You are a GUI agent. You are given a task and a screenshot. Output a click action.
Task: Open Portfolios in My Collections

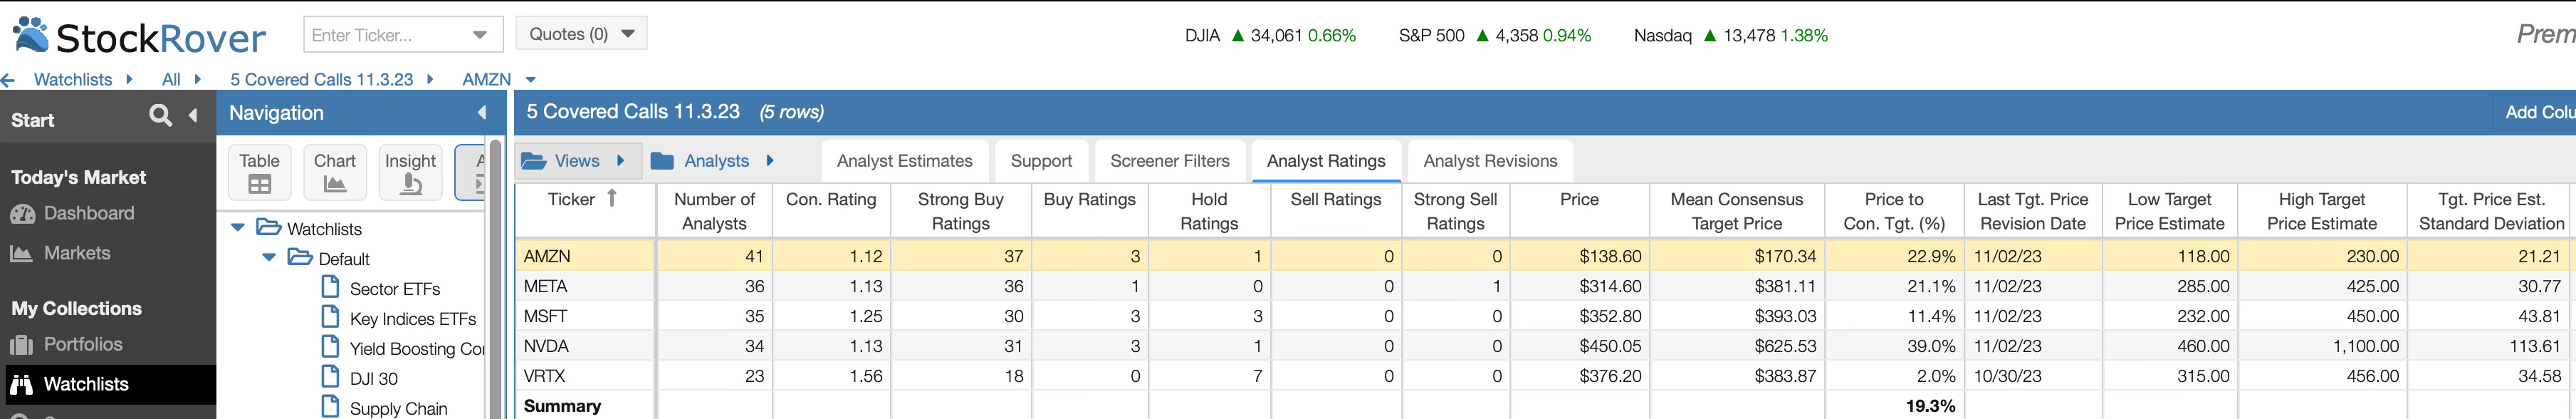point(83,344)
